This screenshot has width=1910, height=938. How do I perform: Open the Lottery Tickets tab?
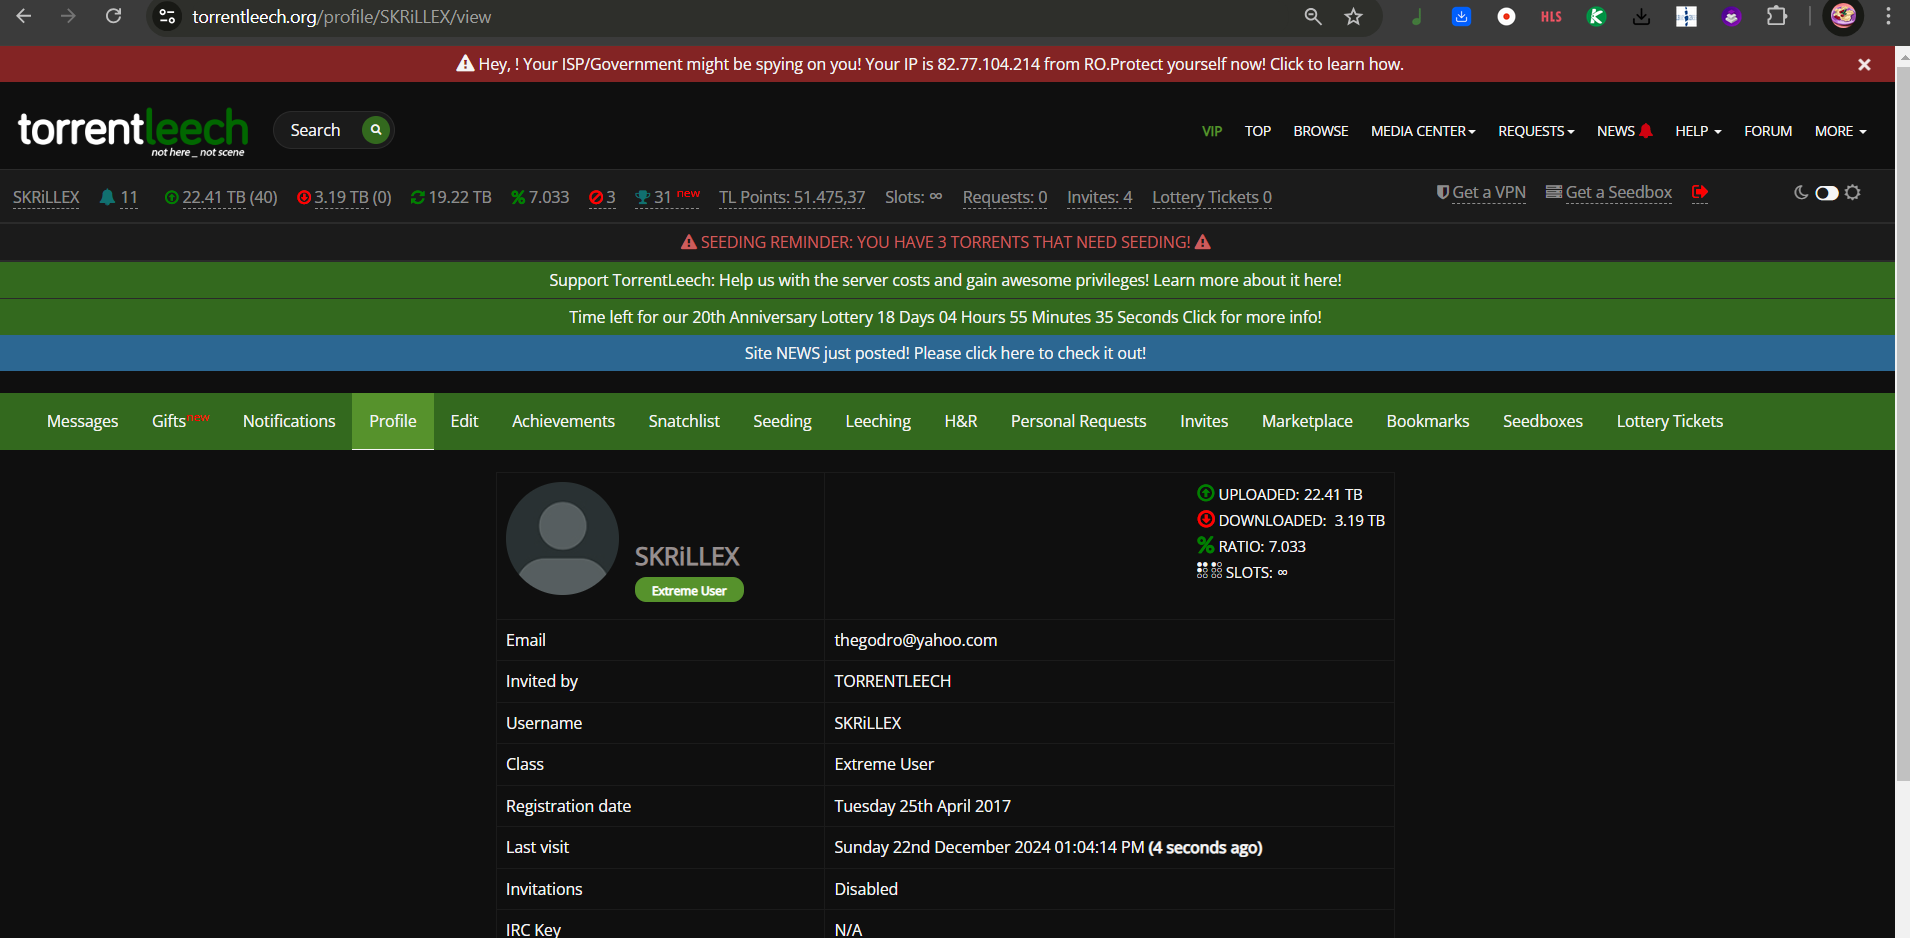pyautogui.click(x=1670, y=421)
